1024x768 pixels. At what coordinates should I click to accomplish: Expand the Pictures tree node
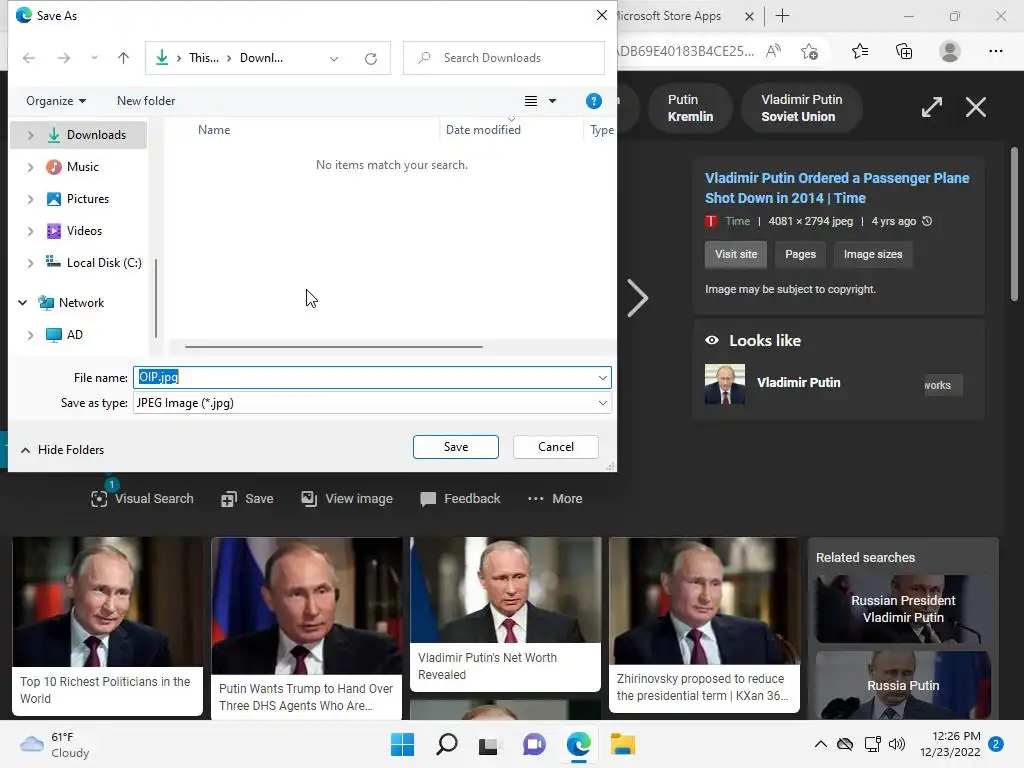pyautogui.click(x=30, y=199)
